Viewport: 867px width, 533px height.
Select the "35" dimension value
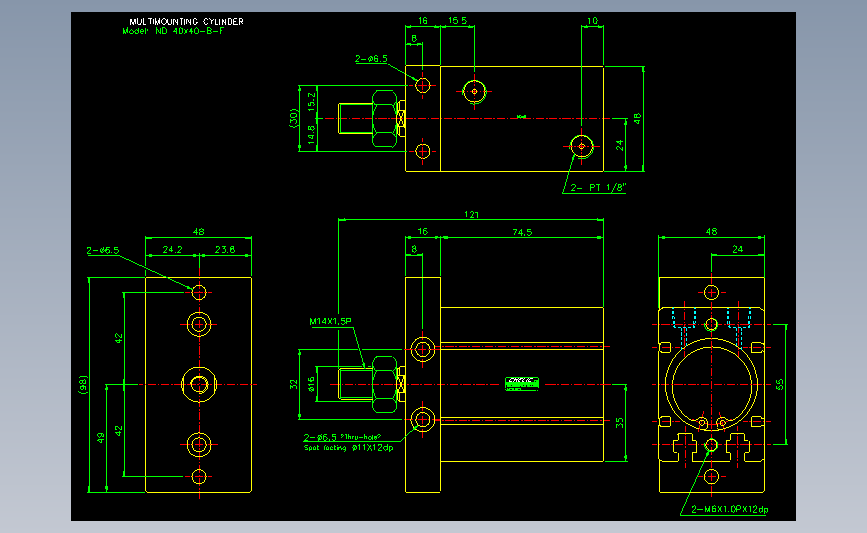tap(619, 422)
